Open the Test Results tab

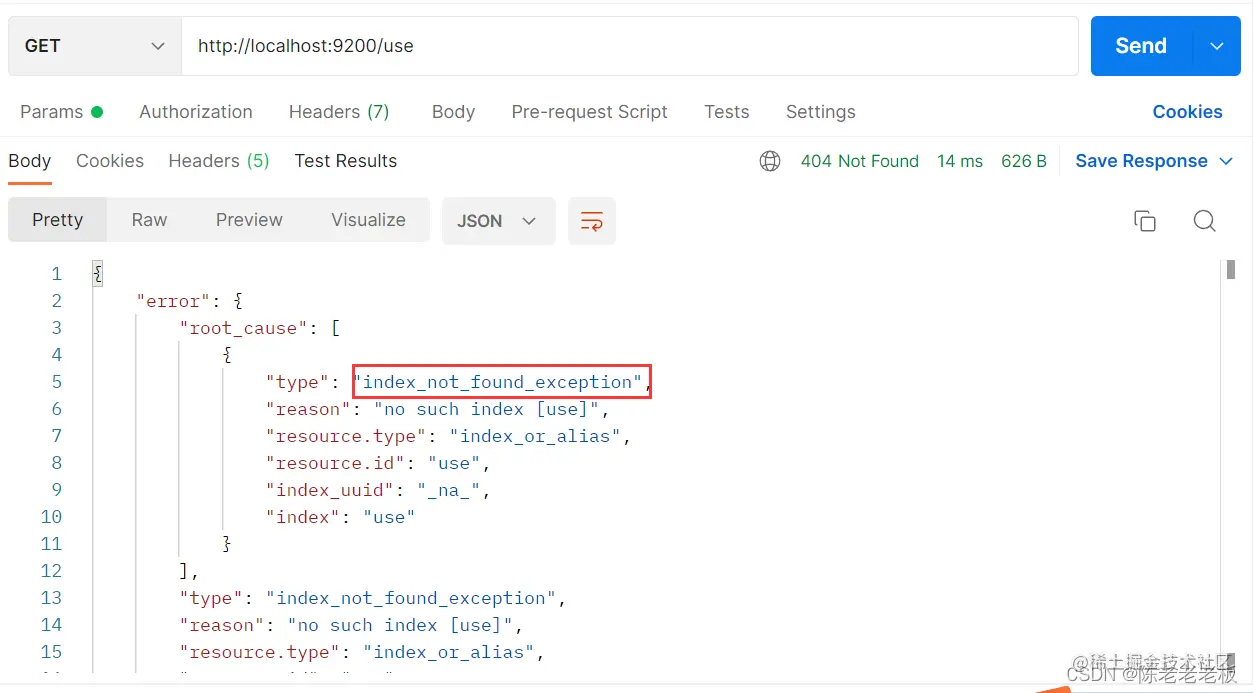click(345, 161)
